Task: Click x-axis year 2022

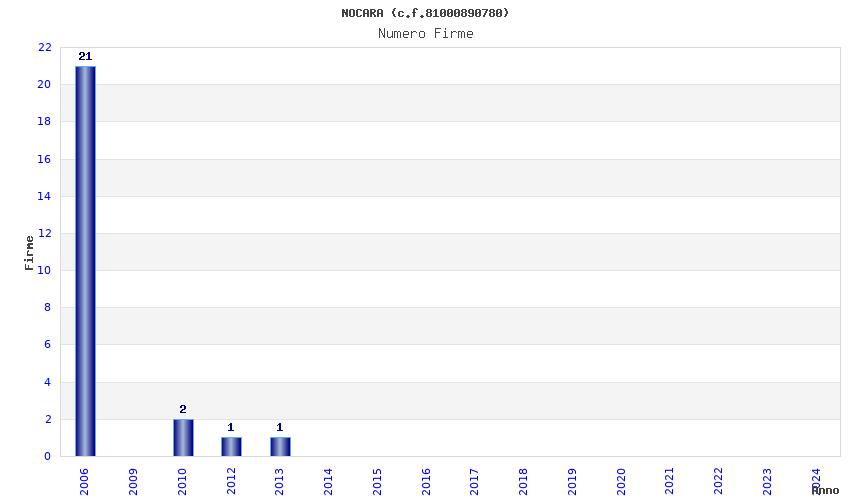Action: (718, 482)
